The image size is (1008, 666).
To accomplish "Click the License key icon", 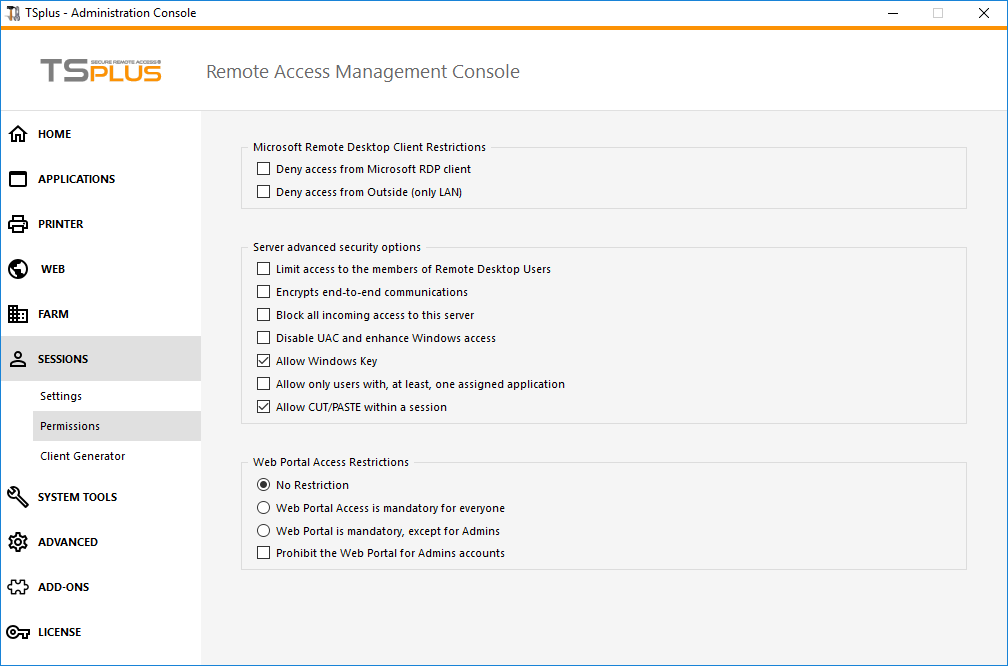I will (18, 632).
